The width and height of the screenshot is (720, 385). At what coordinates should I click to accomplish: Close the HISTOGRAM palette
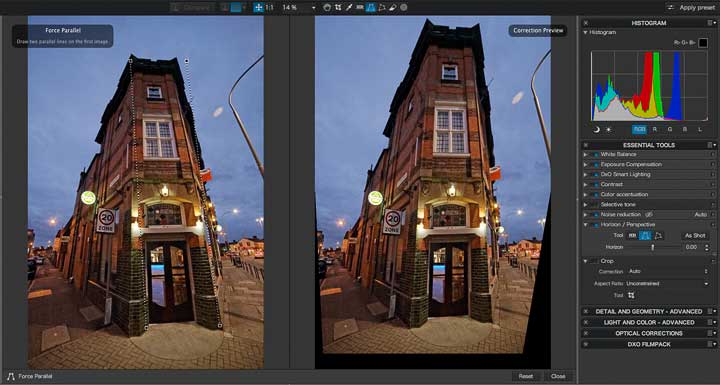[585, 23]
